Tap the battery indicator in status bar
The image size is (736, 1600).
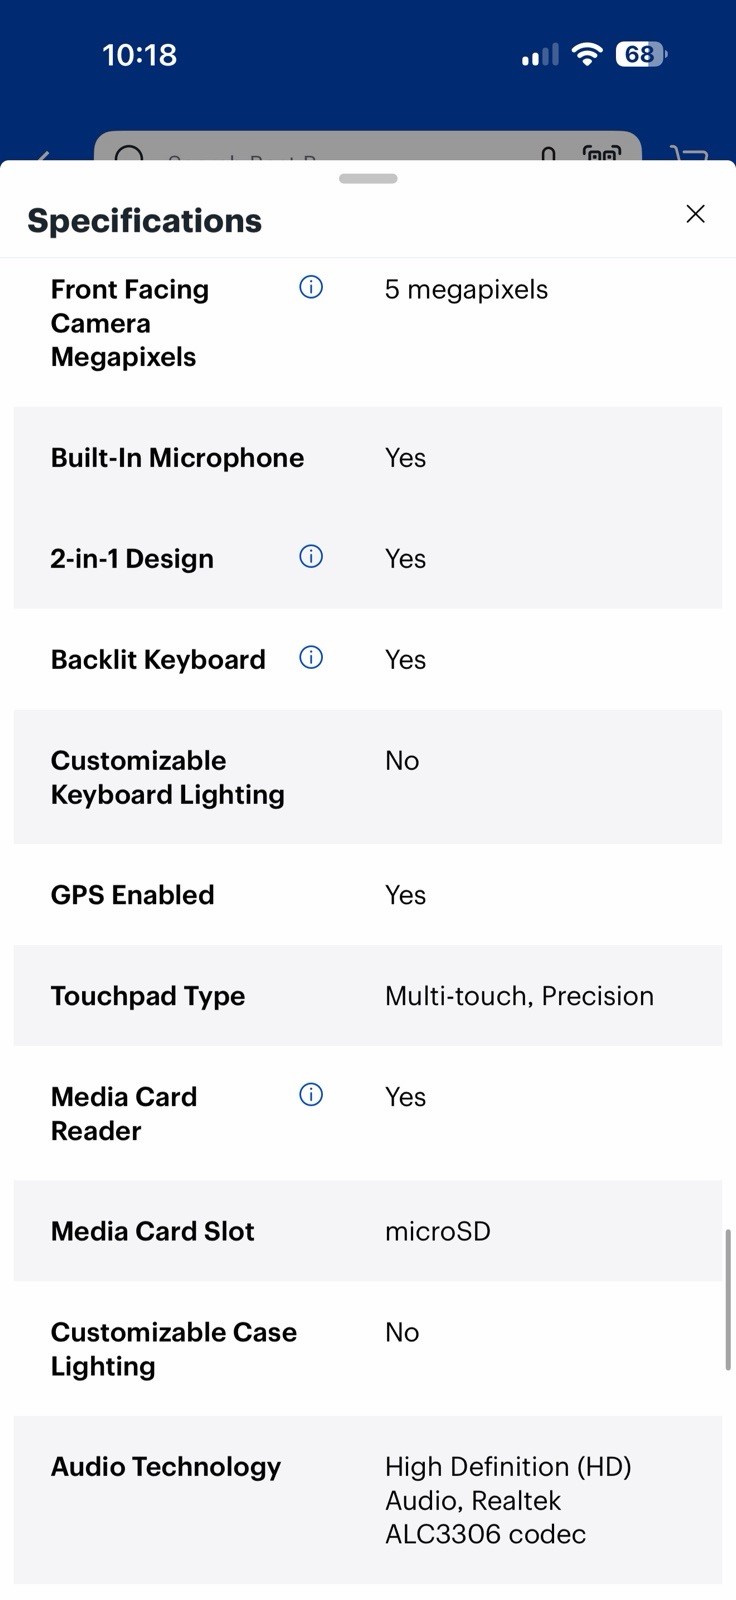pos(641,54)
